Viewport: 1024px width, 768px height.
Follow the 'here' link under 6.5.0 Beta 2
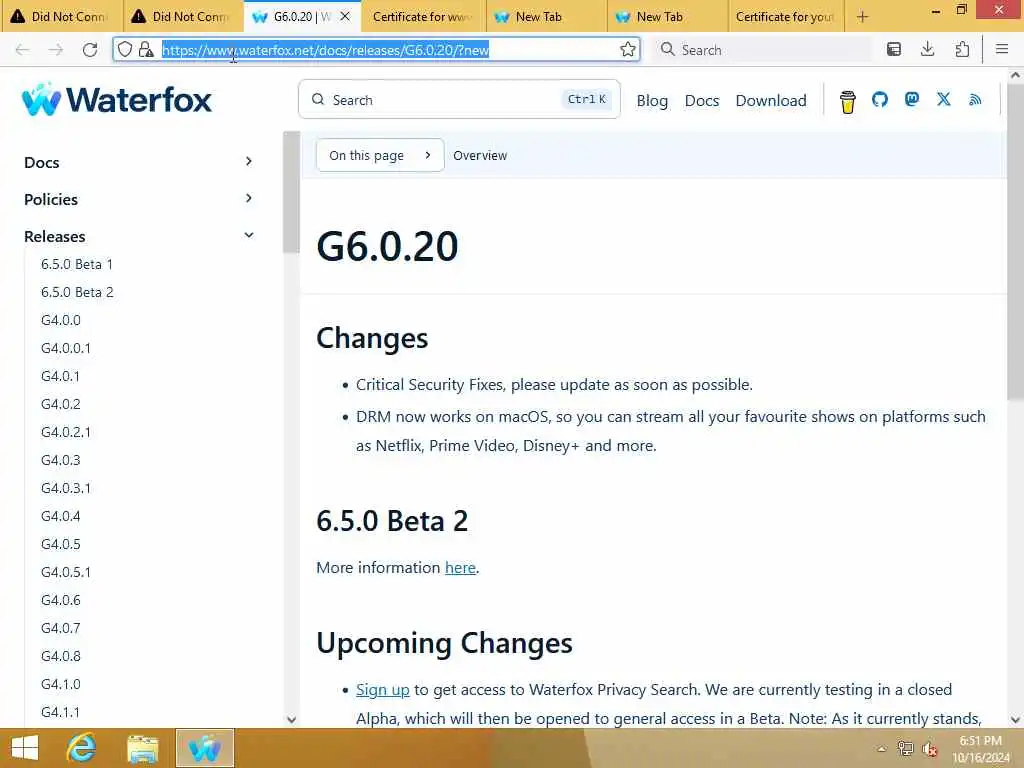[x=460, y=568]
